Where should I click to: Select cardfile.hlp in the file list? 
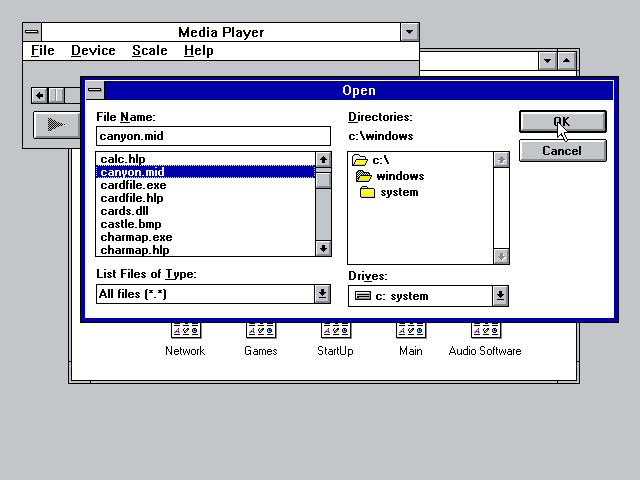coord(205,198)
